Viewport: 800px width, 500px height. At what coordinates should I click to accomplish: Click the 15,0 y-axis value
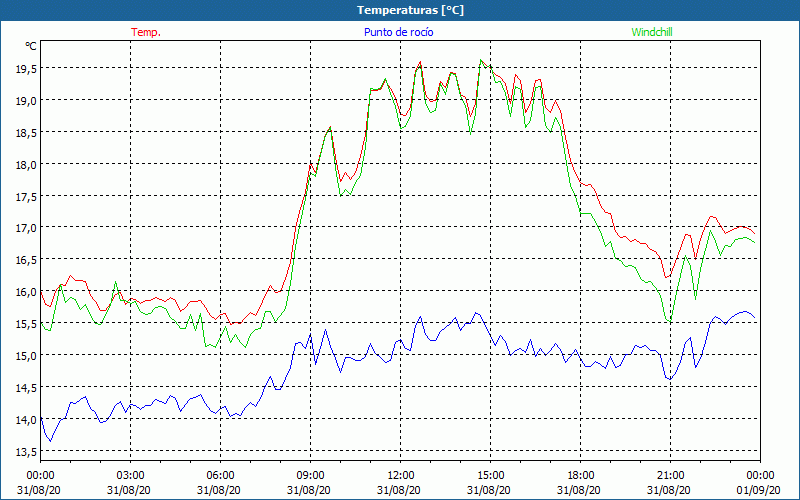[26, 356]
